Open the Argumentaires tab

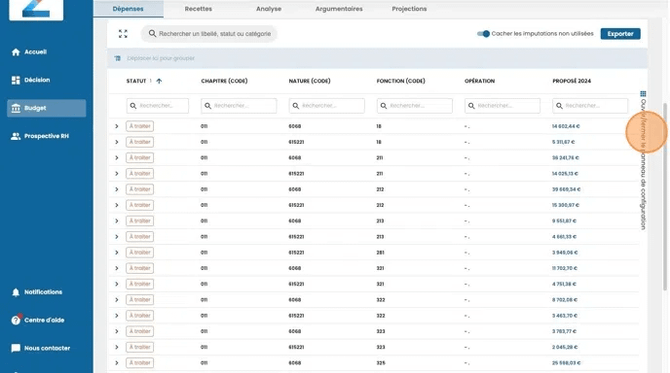(x=339, y=9)
